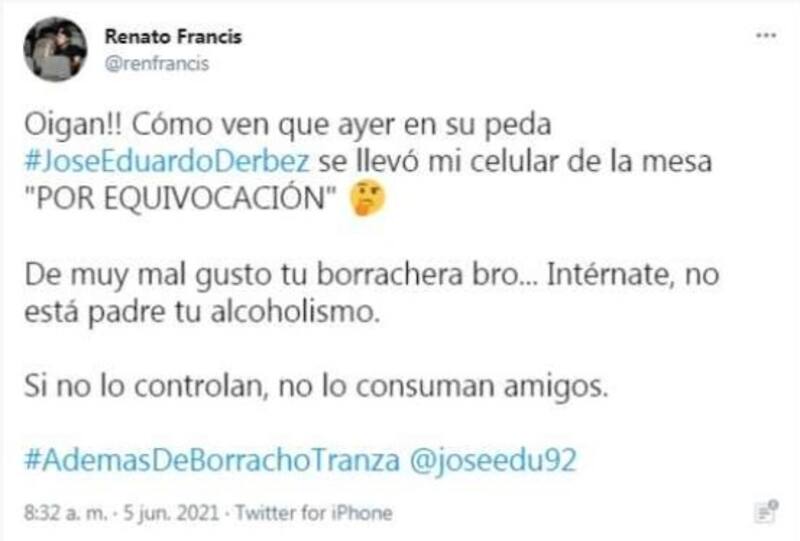800x541 pixels.
Task: Click the 5 jun. 2021 date
Action: coord(171,512)
